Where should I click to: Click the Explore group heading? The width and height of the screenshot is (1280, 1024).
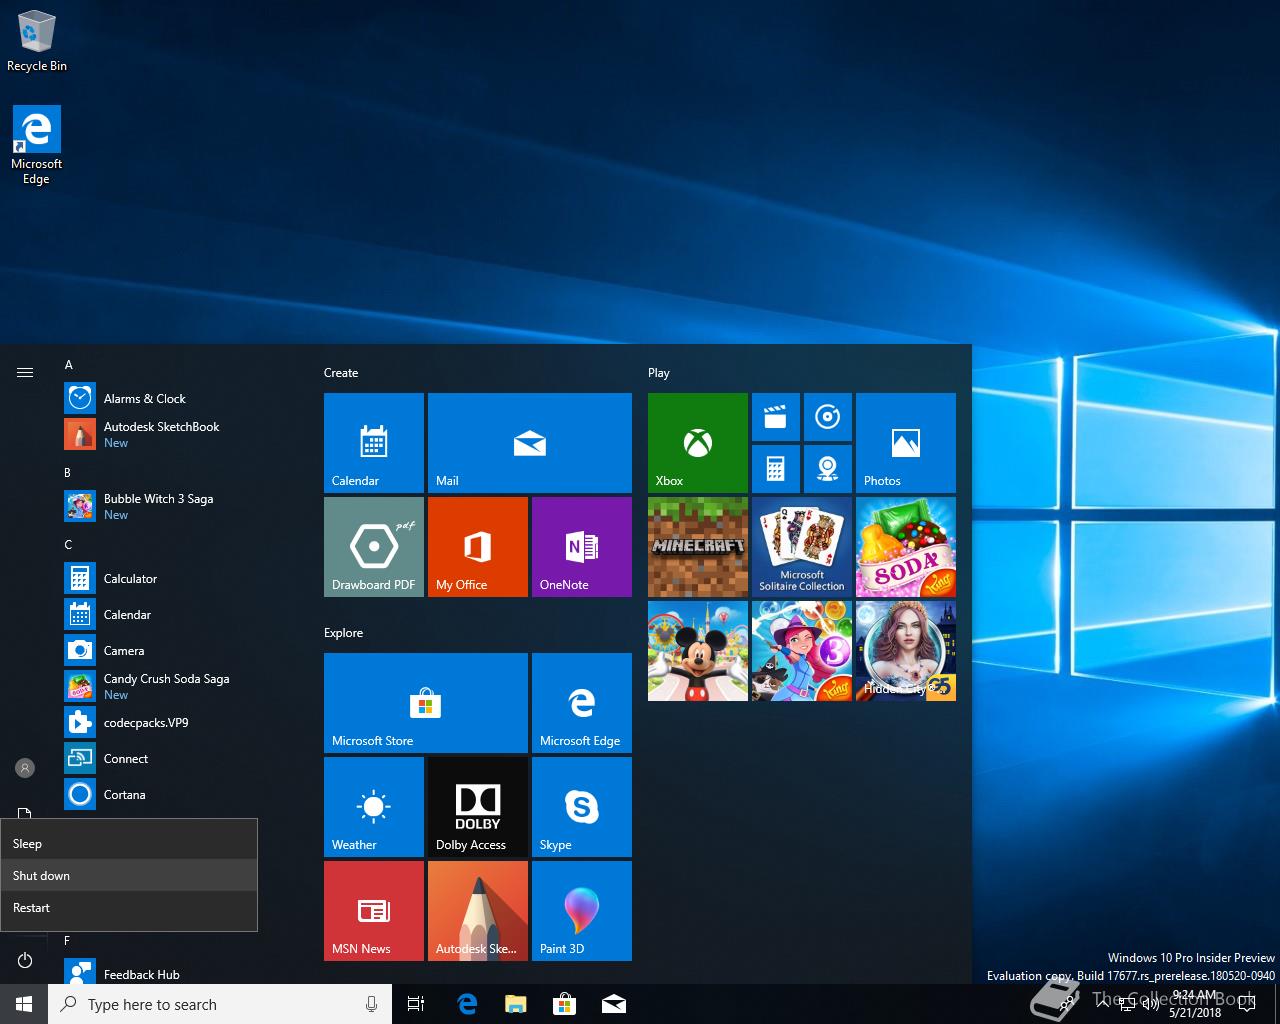tap(343, 632)
